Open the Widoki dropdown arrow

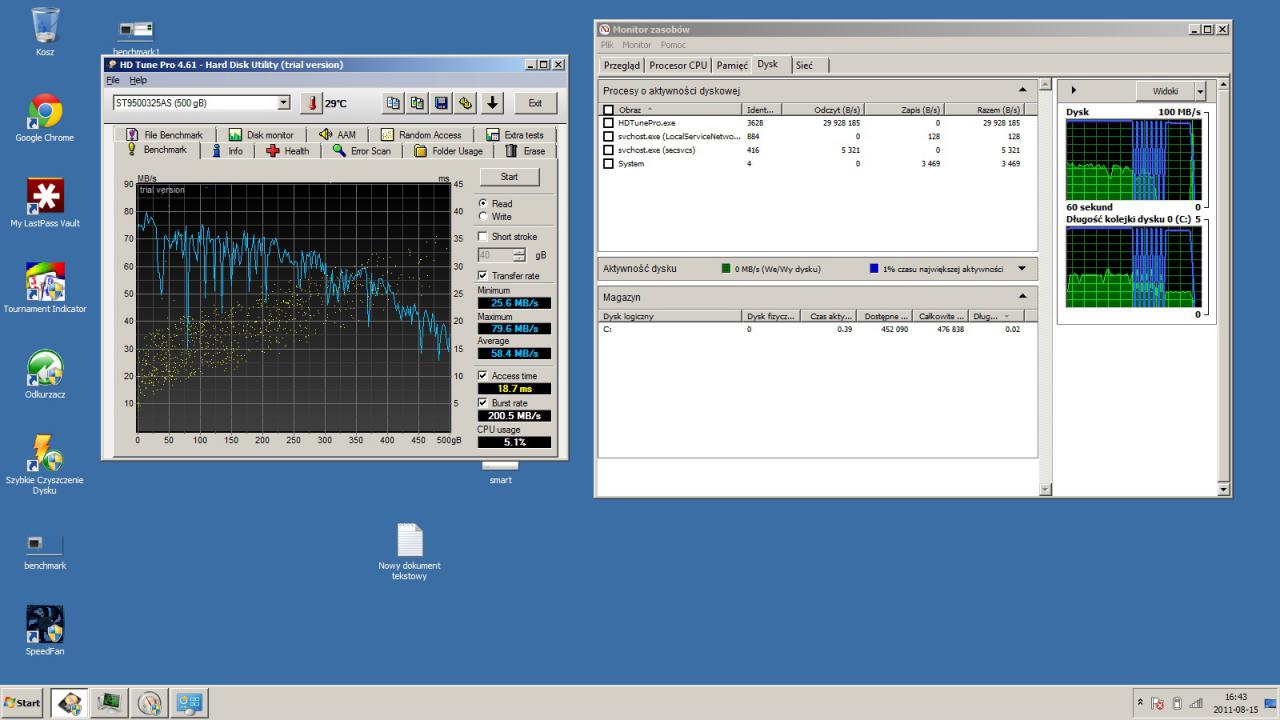[1200, 91]
